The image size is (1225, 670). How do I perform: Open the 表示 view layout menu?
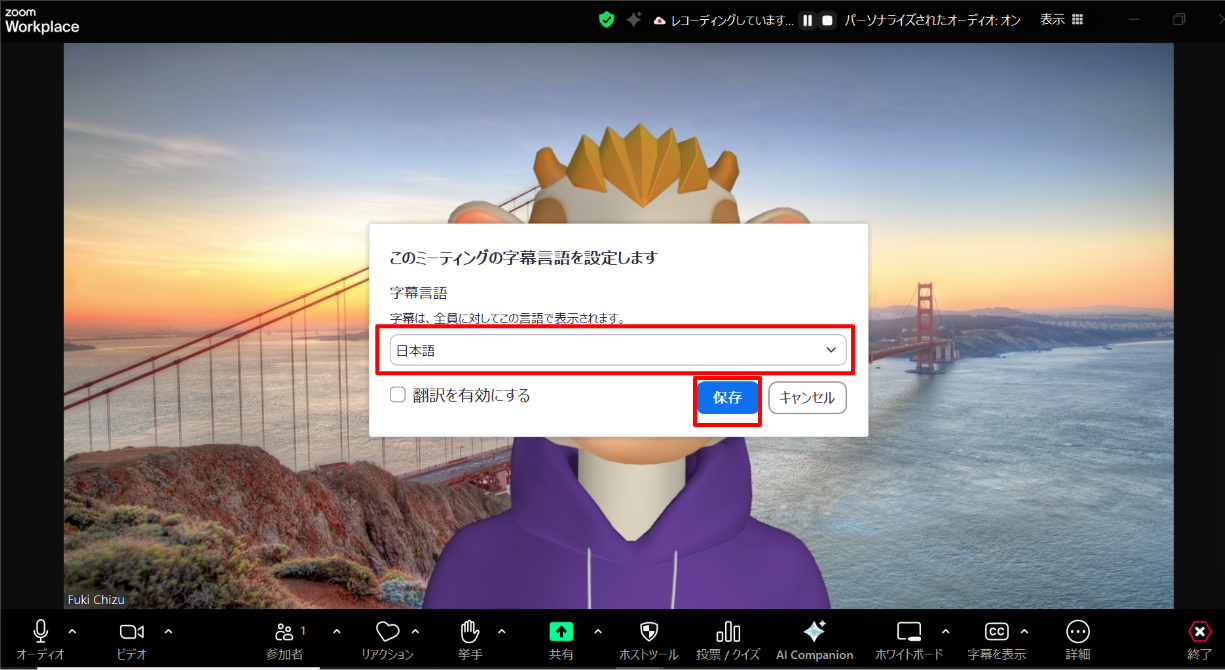[x=1062, y=20]
